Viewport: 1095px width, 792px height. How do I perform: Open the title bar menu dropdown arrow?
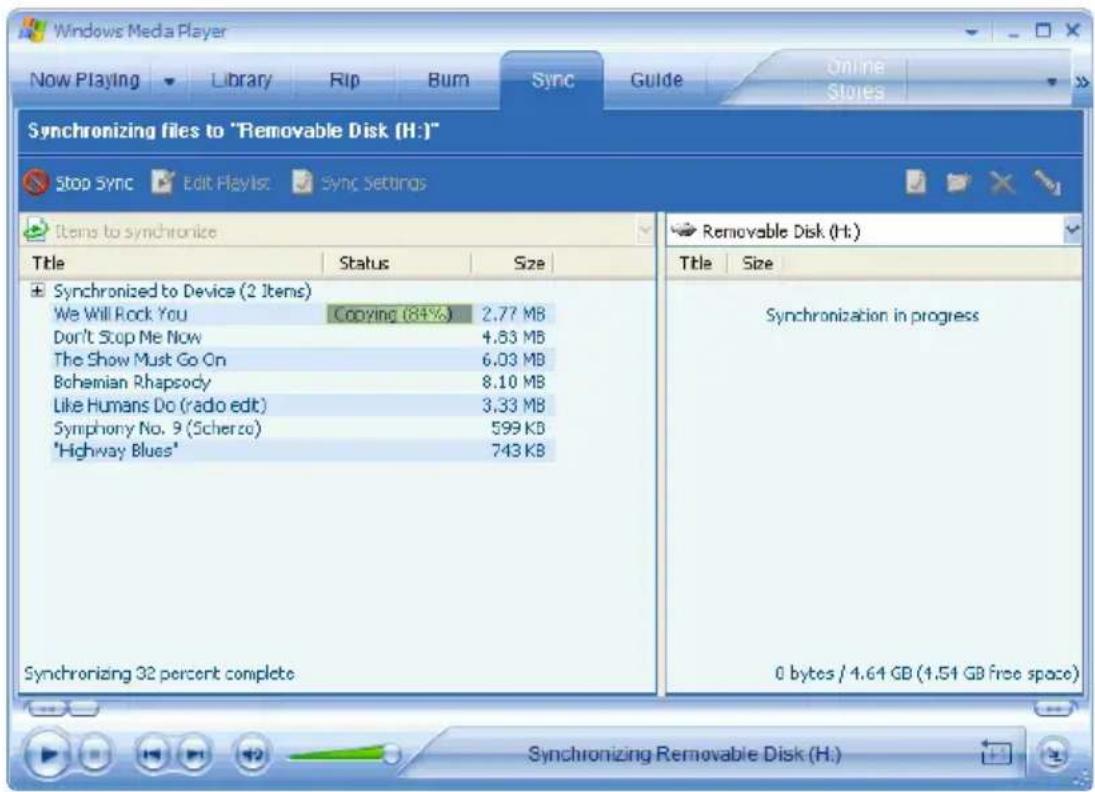click(971, 31)
